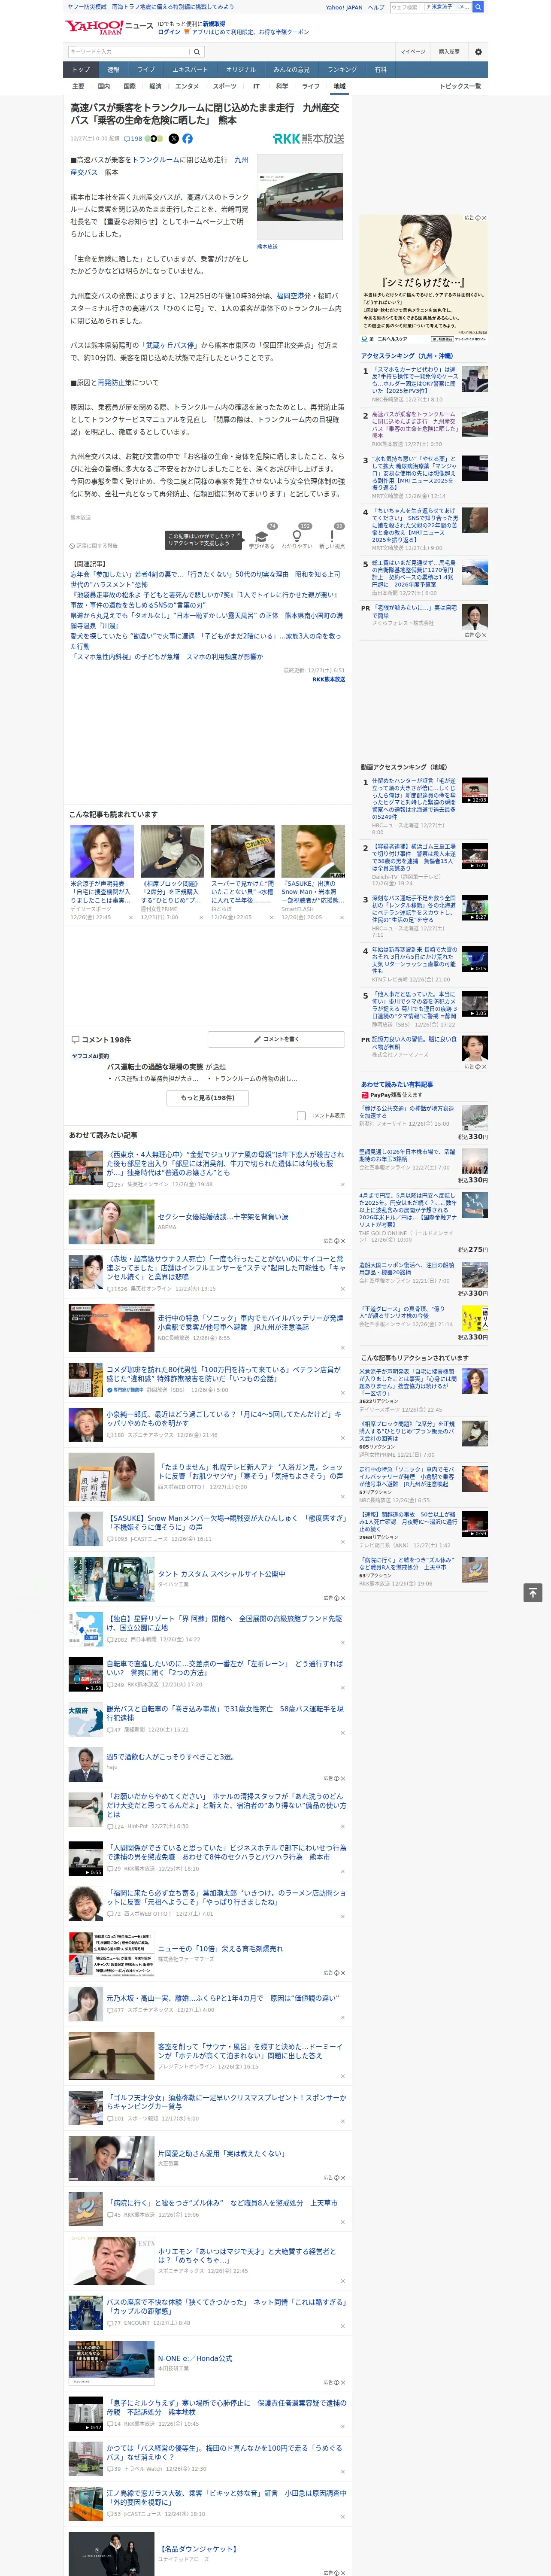Open the settings gear icon in header
The image size is (551, 2576).
click(x=477, y=52)
